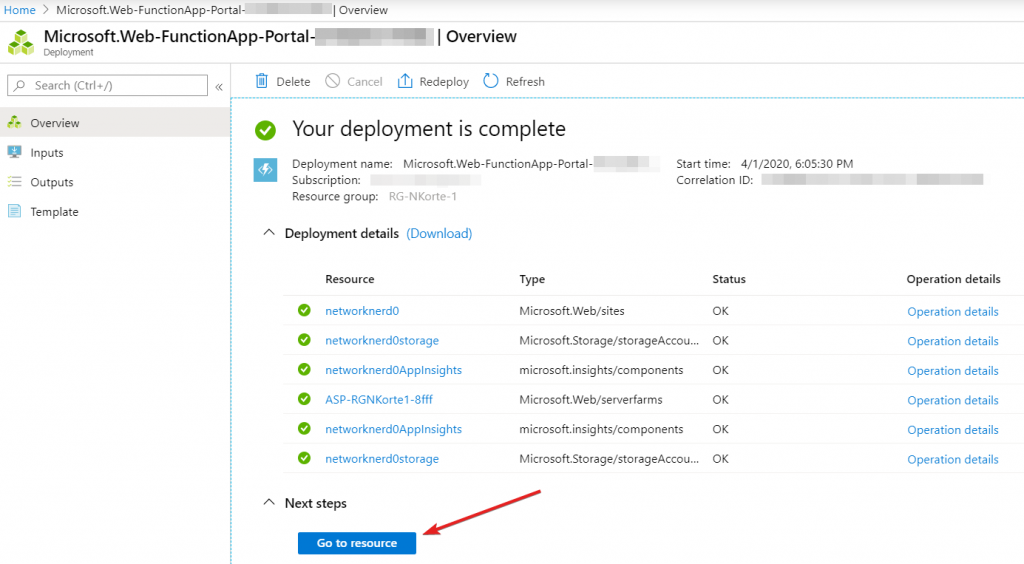Click the Download link
1024x564 pixels.
439,234
